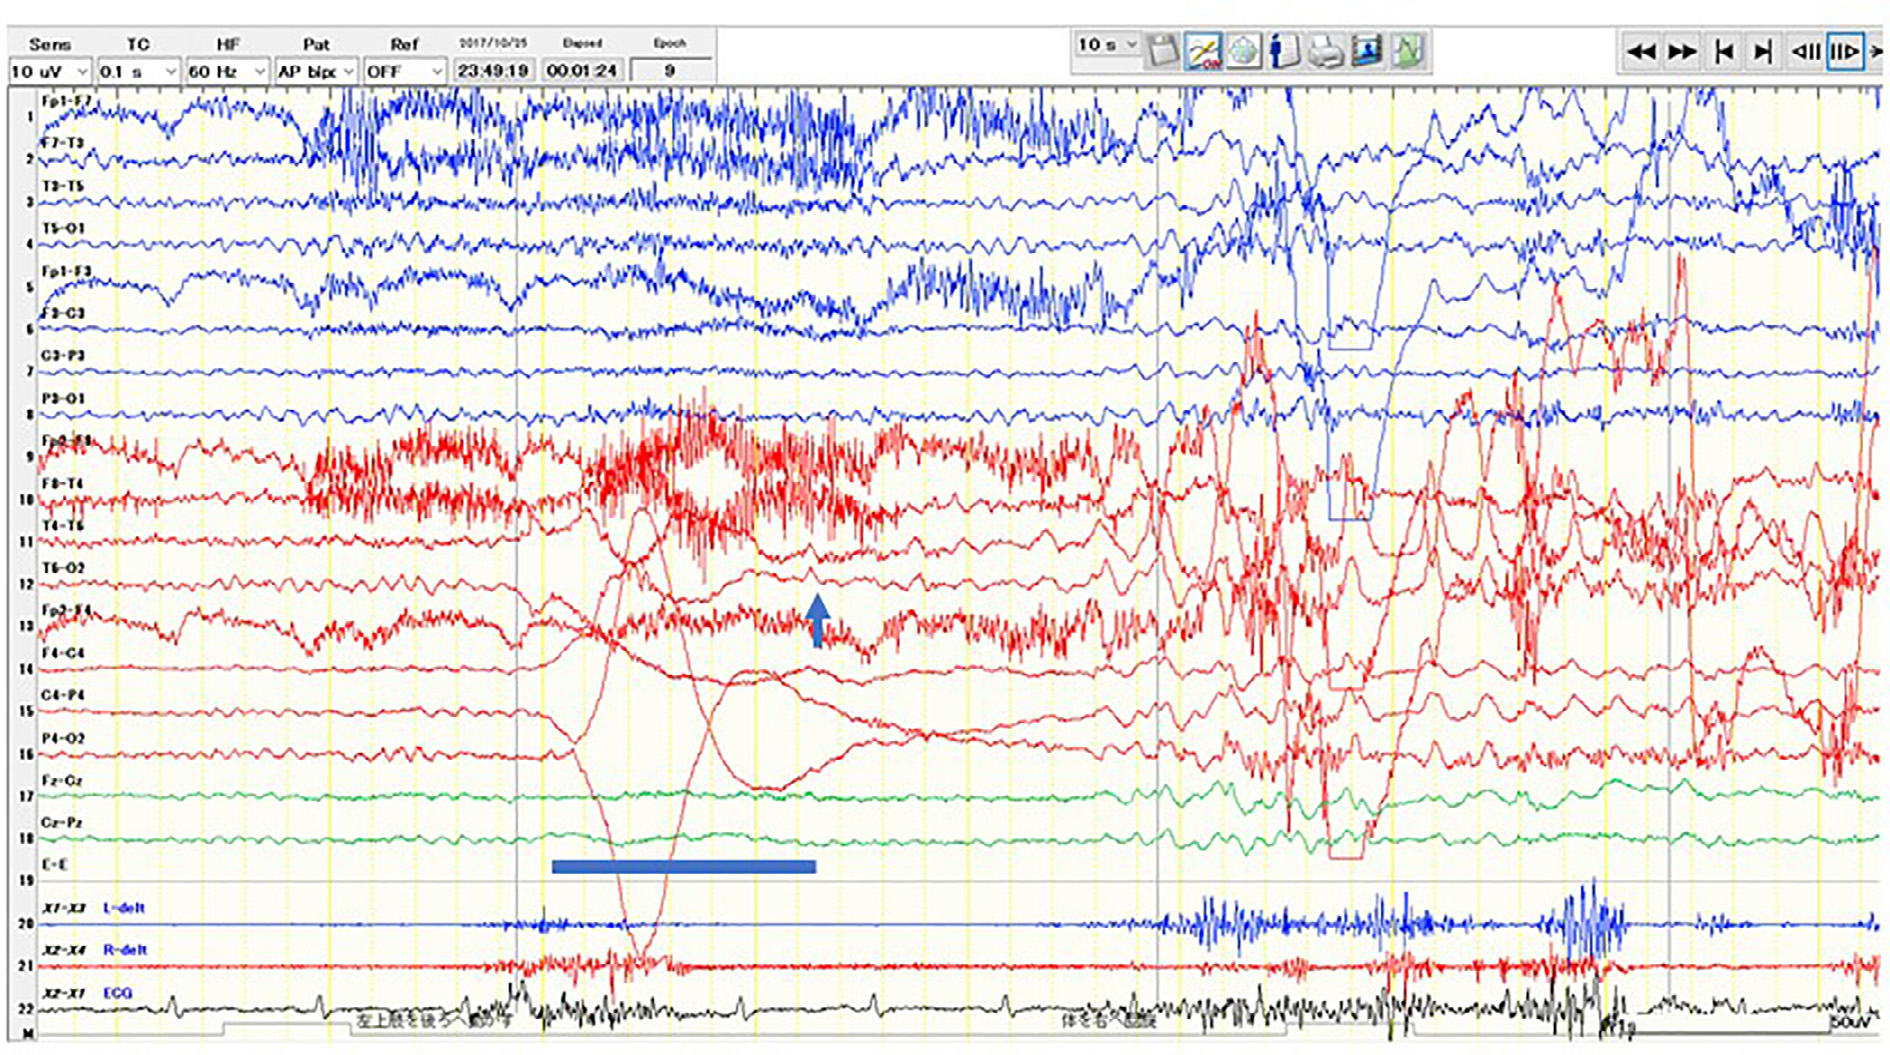Click the printer icon in the toolbar
This screenshot has width=1890, height=1055.
pos(1325,51)
